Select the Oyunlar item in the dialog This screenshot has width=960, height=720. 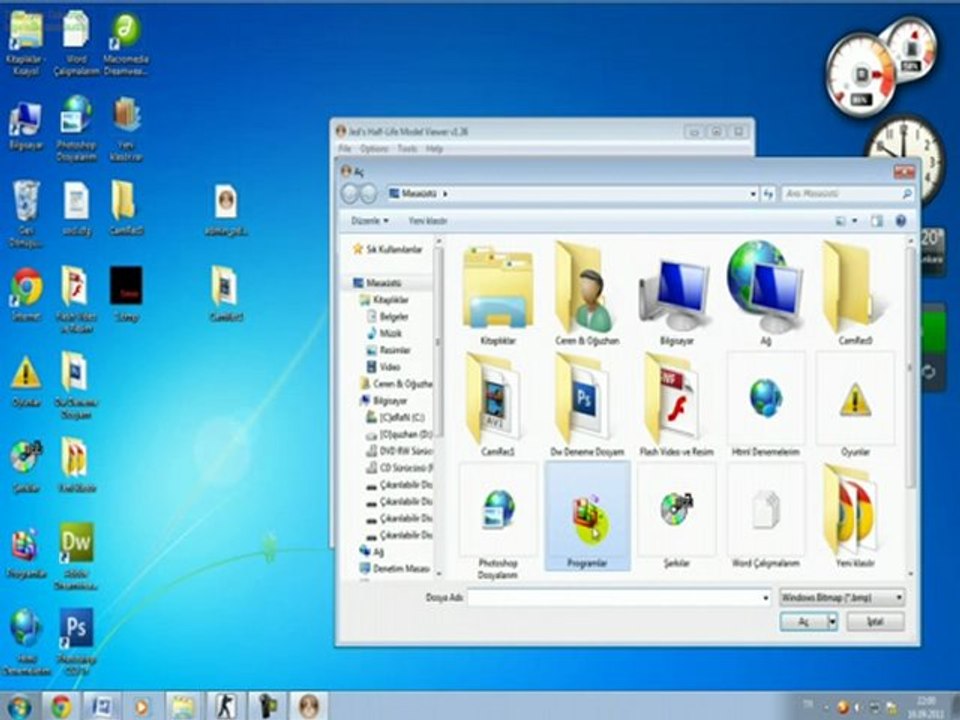coord(855,405)
